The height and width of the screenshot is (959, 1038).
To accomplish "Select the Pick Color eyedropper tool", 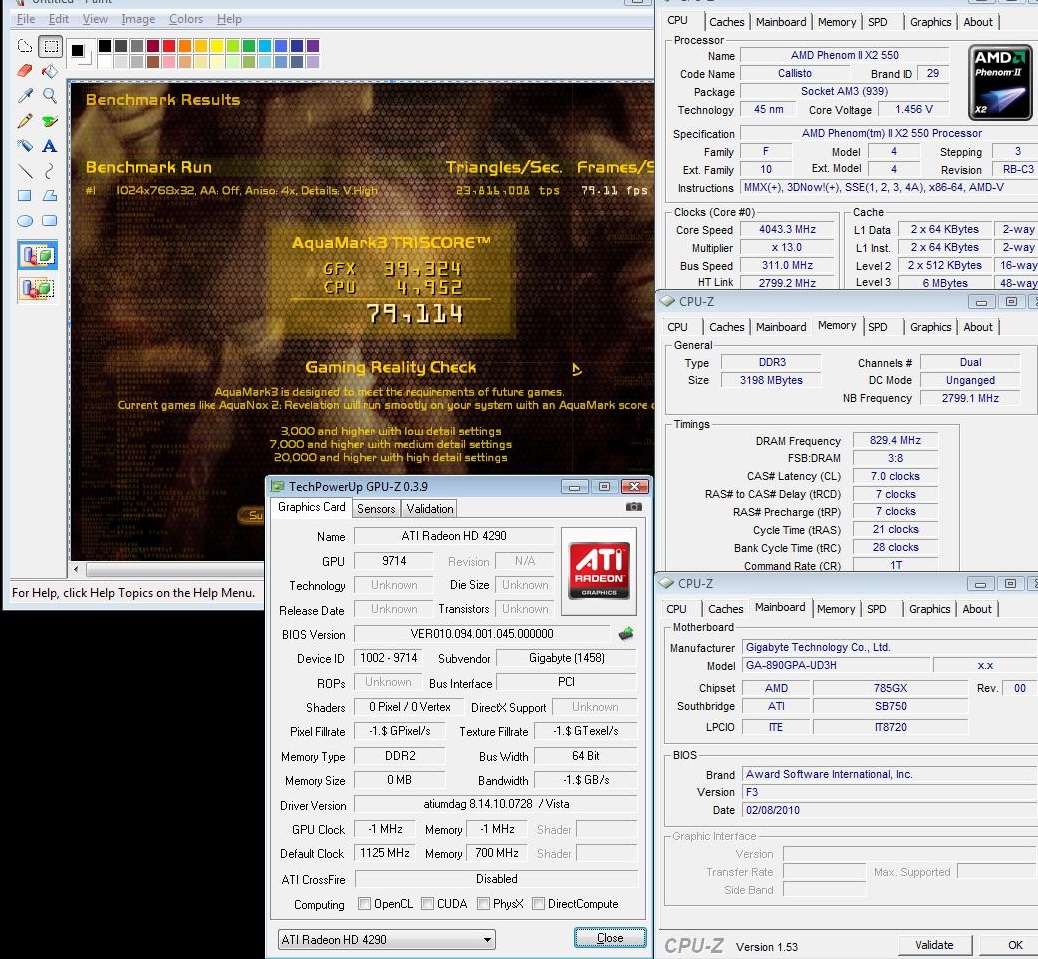I will coord(25,96).
